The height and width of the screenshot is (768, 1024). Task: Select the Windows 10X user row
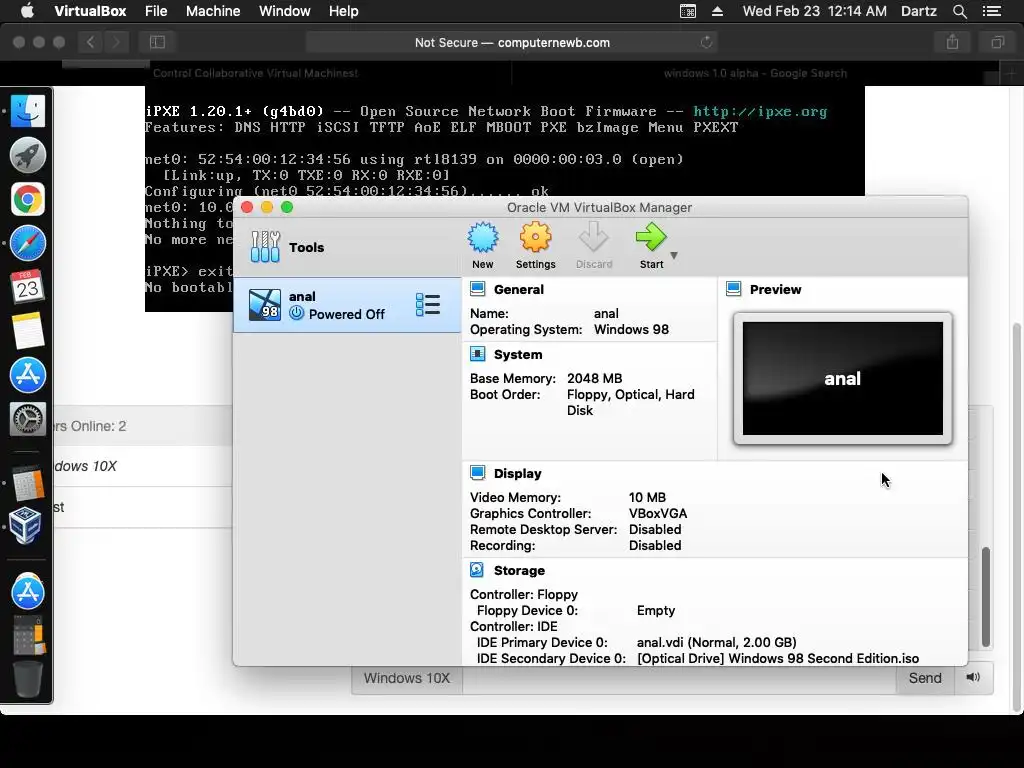[143, 466]
